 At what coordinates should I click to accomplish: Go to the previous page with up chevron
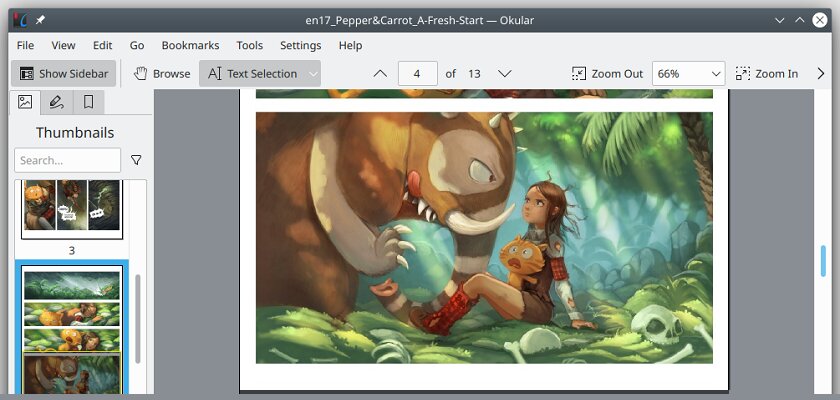(x=380, y=74)
